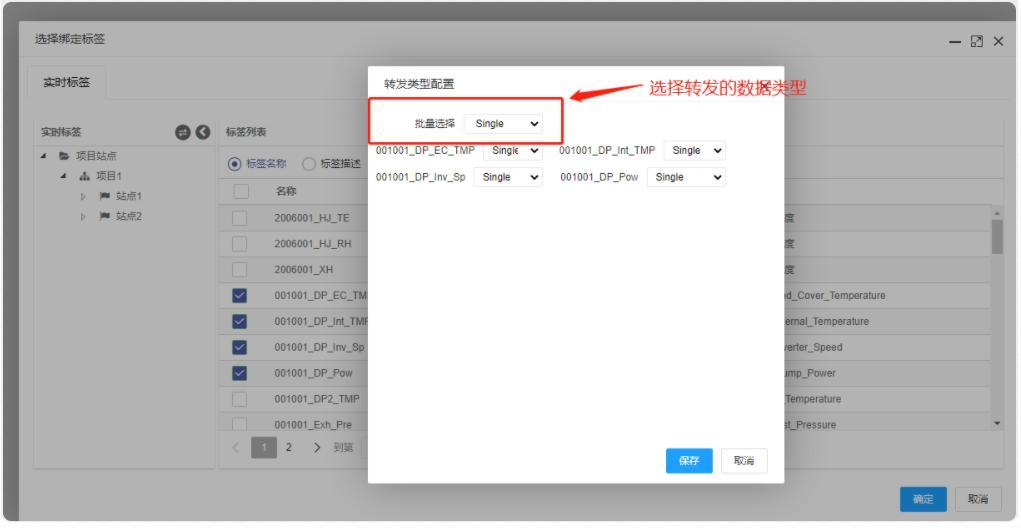
Task: Click the 2006001_XH name cell
Action: (x=303, y=270)
